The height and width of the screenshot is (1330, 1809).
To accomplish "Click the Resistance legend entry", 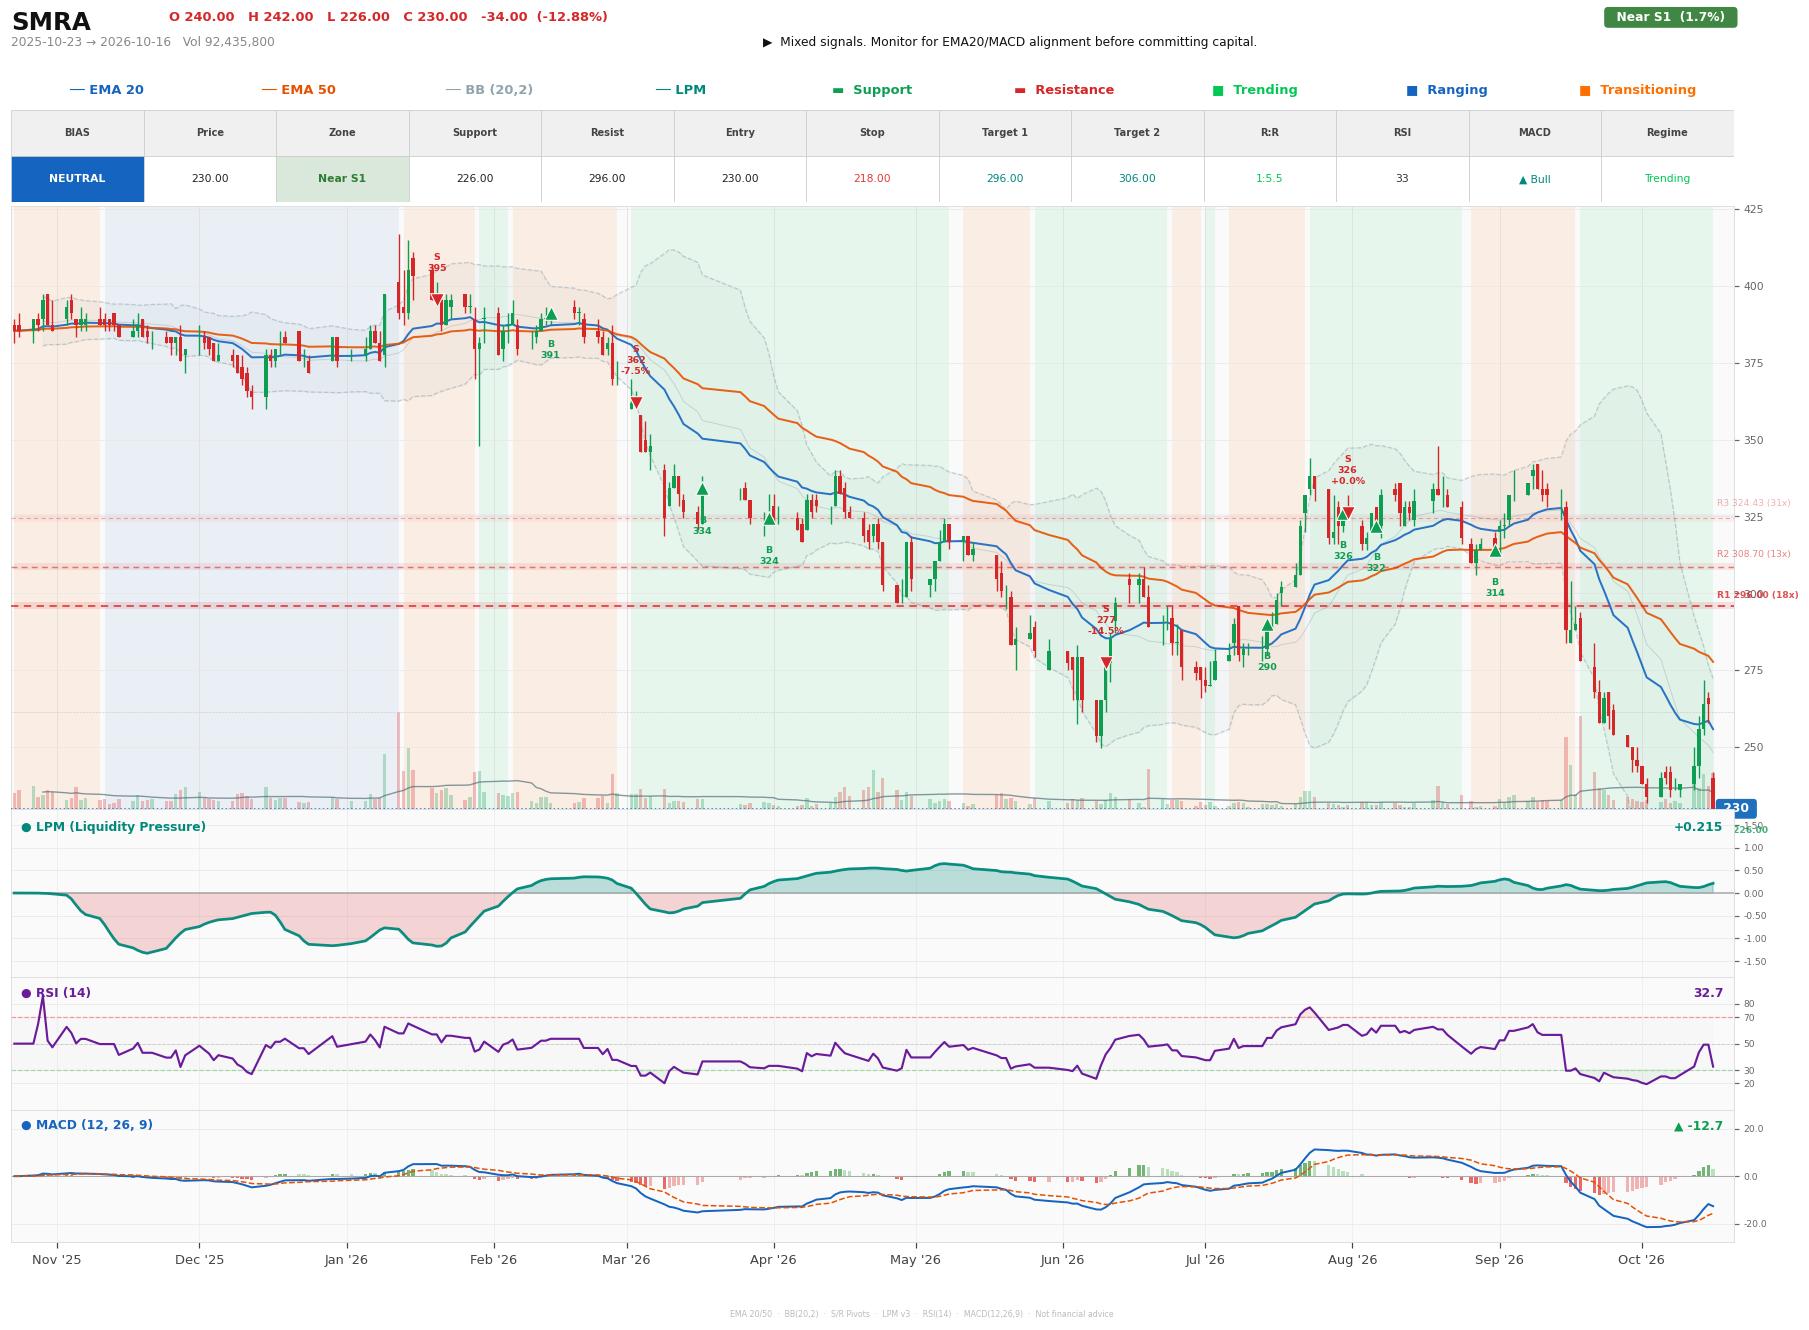I will 1064,90.
